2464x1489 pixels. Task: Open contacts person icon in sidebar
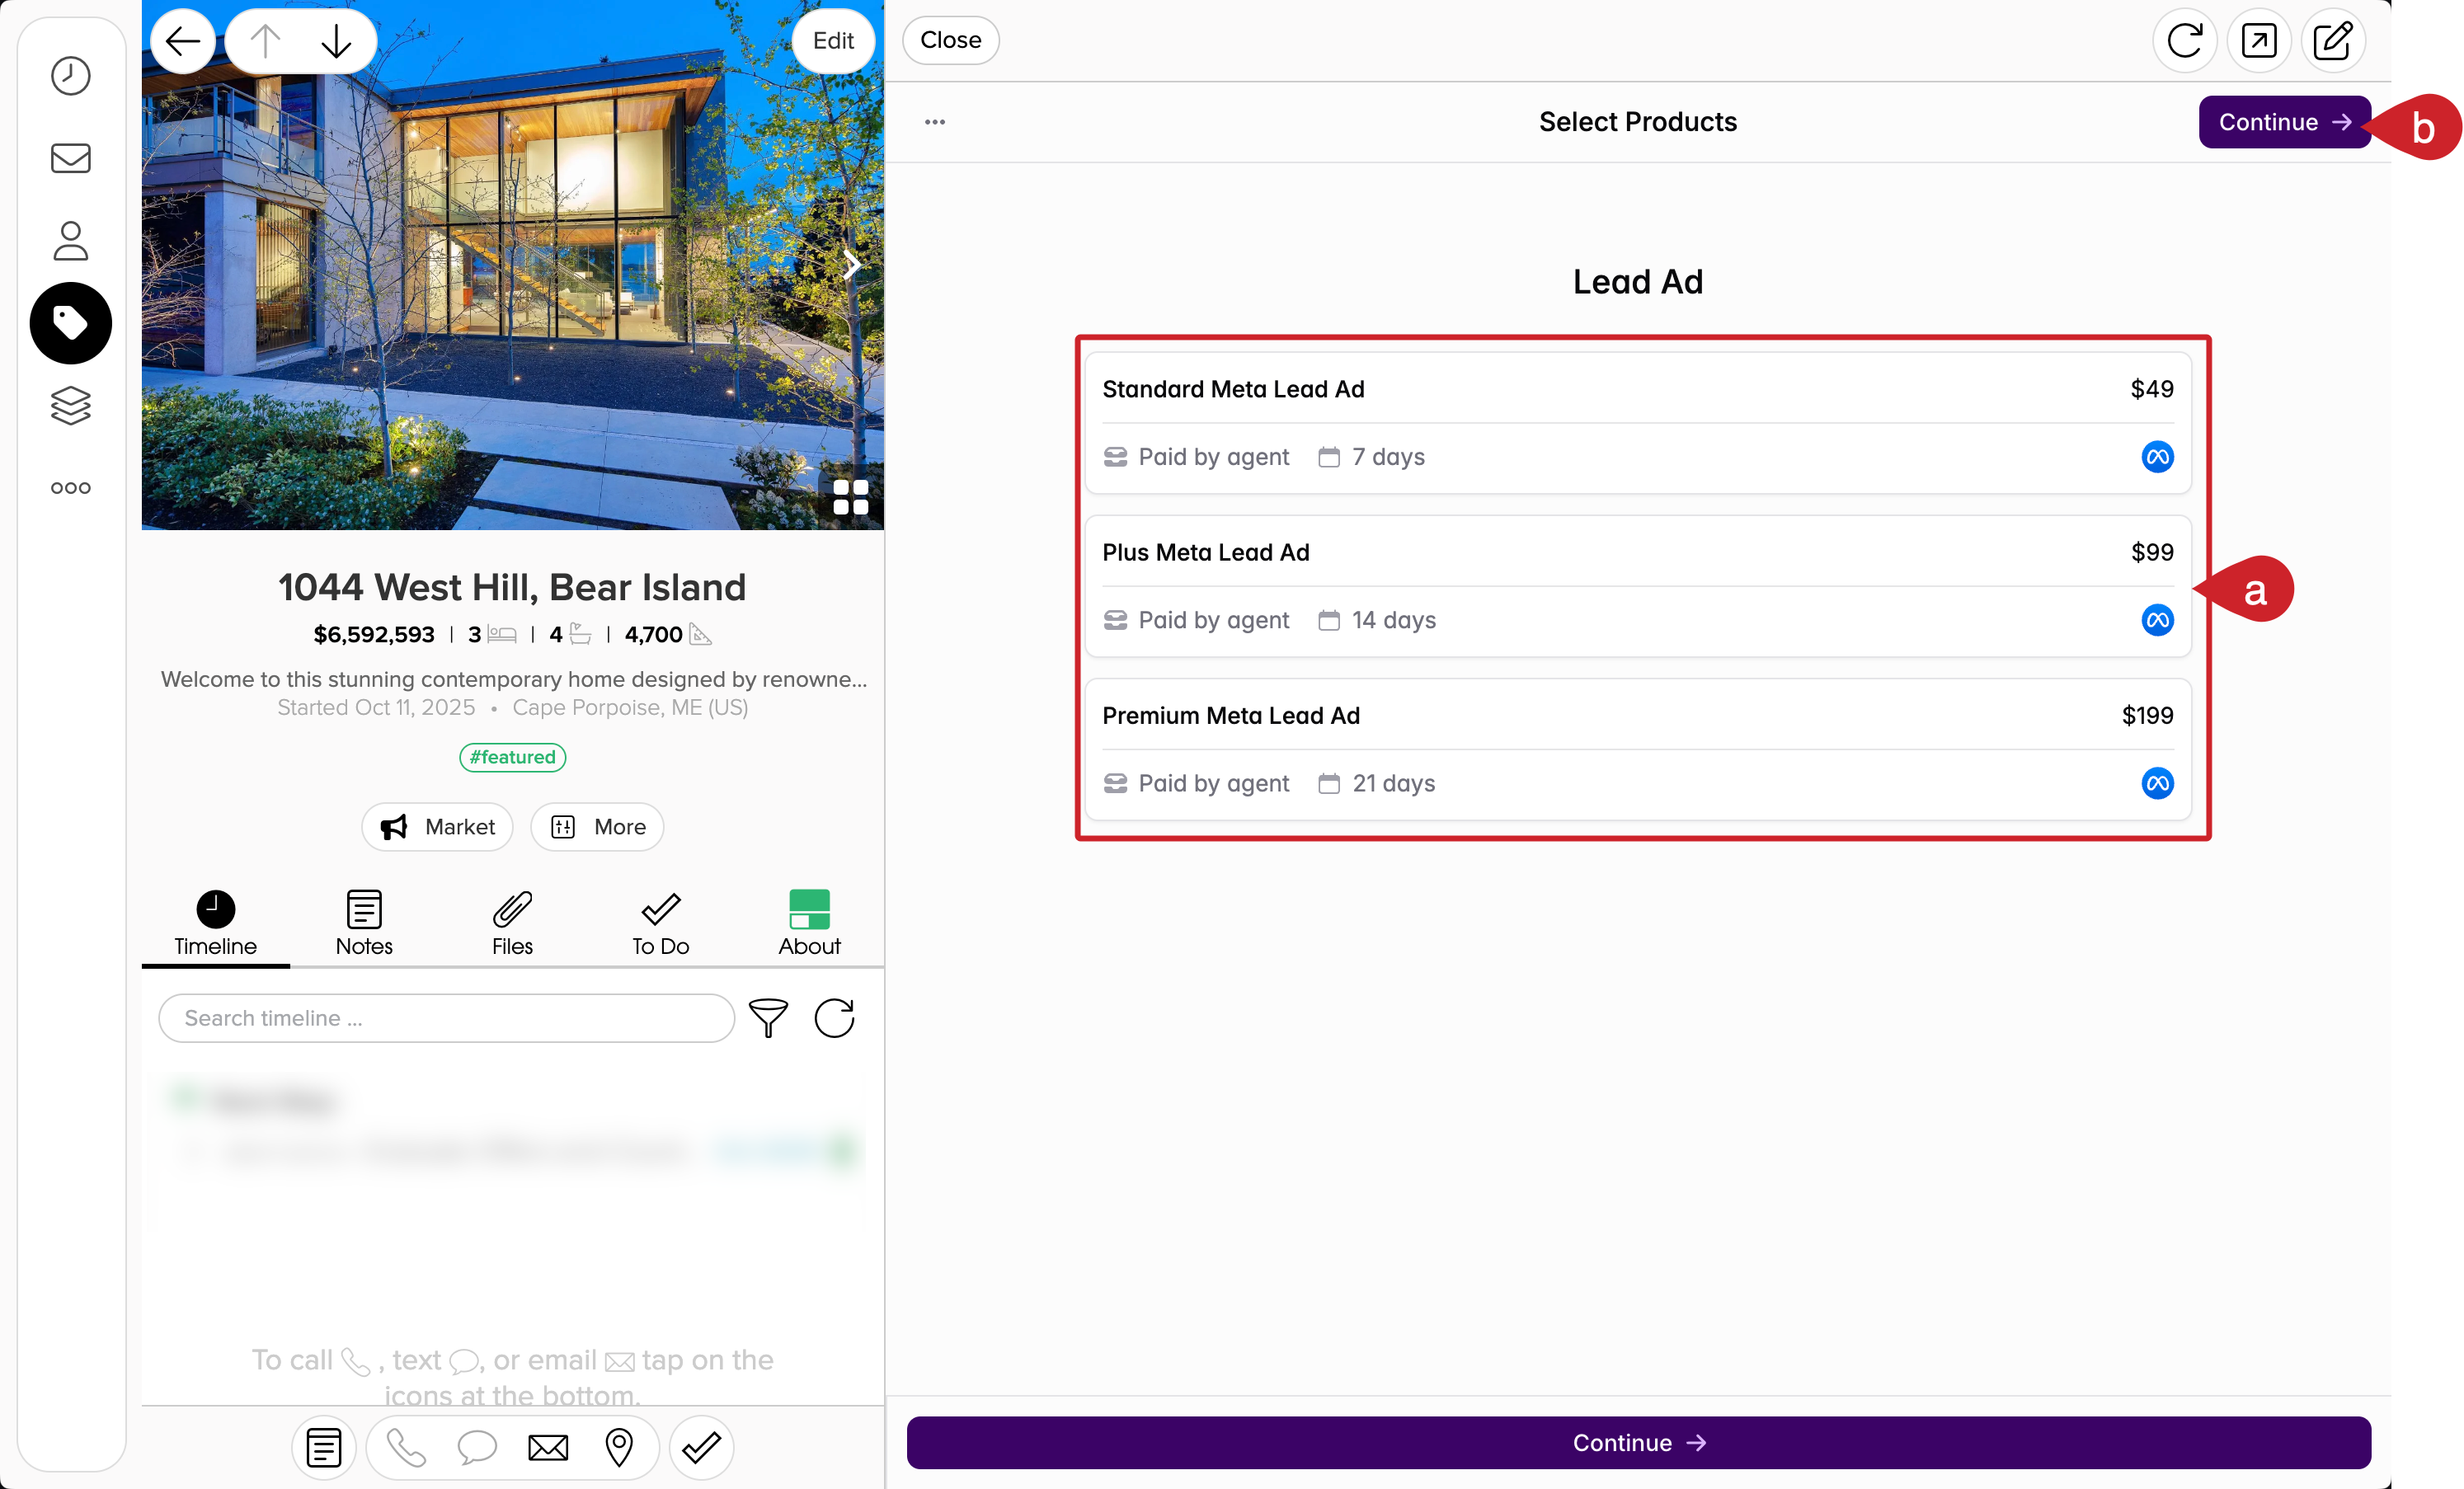[70, 241]
